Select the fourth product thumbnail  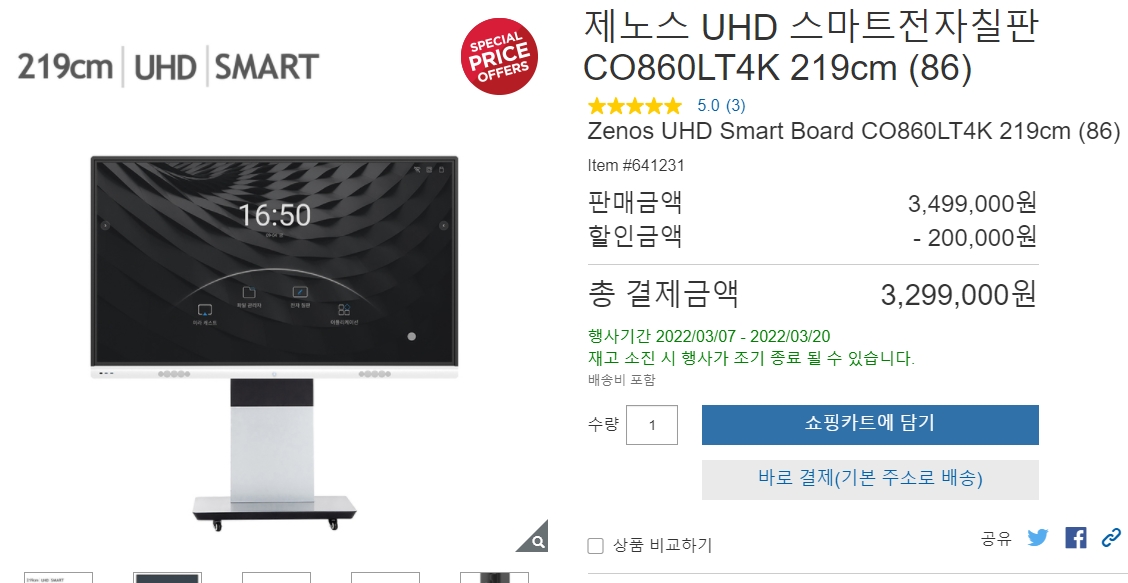tap(385, 577)
